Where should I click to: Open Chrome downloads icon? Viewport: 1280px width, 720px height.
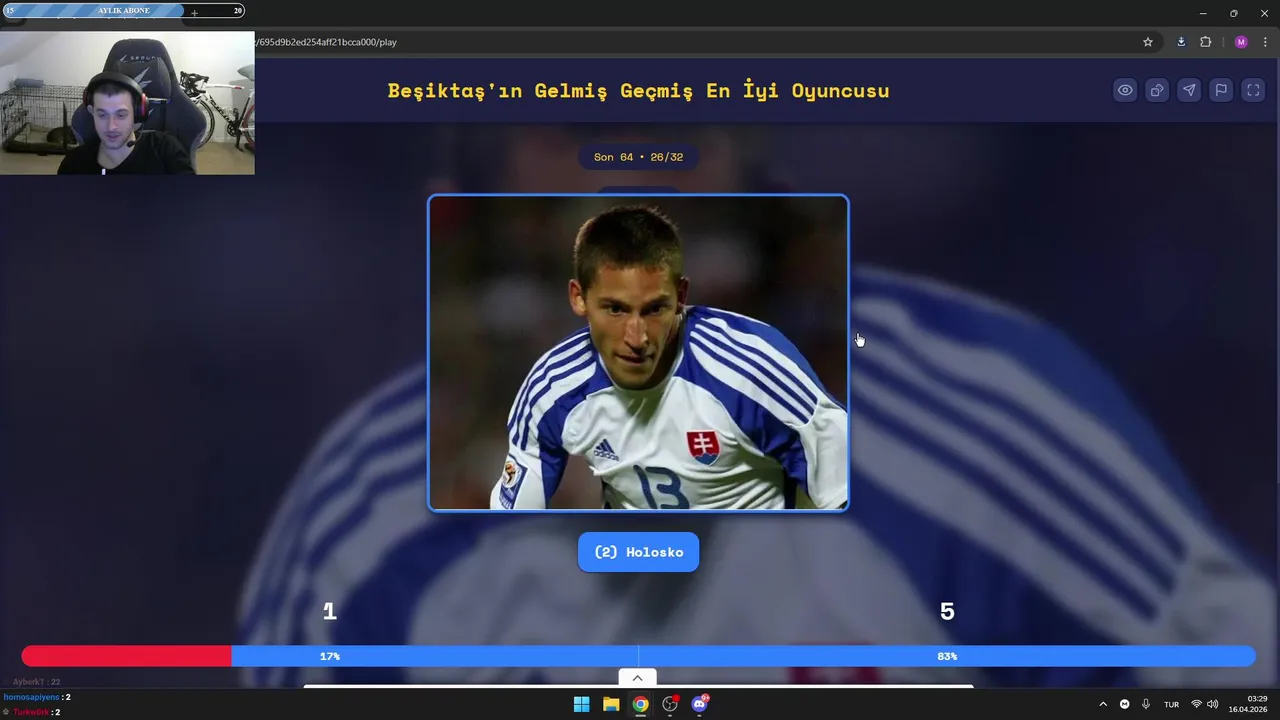click(1181, 42)
